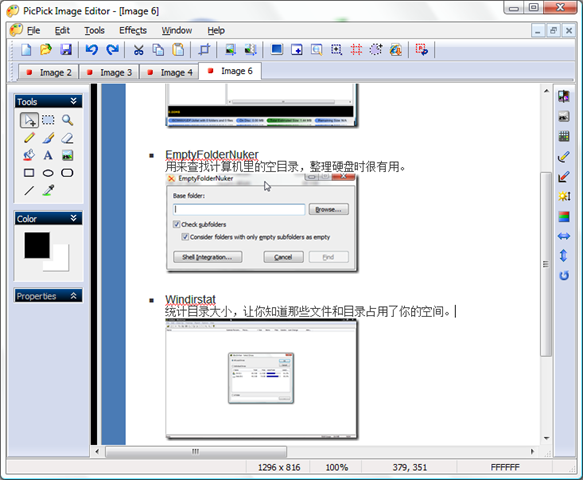Screen dimensions: 583x480
Task: Switch to the Image 3 tab
Action: 109,73
